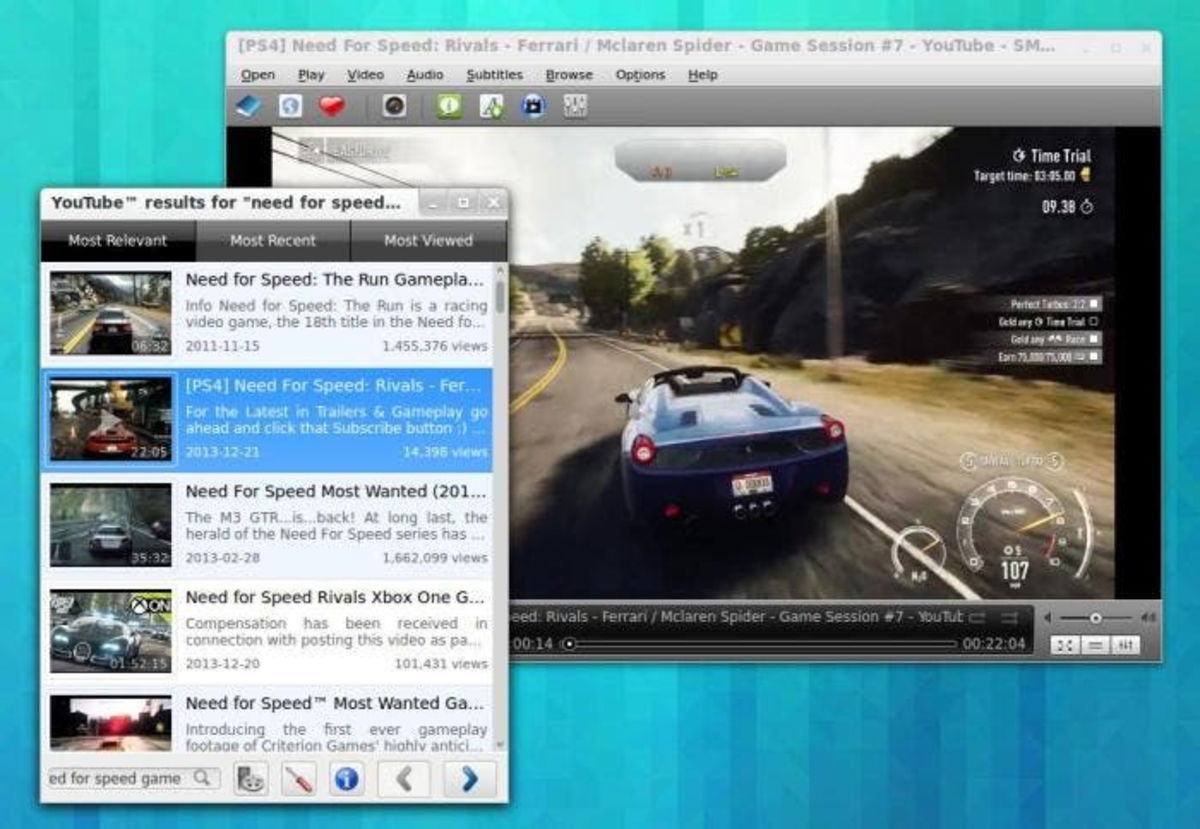This screenshot has width=1200, height=829.
Task: Click the total duration "00:22:04"
Action: pos(994,645)
